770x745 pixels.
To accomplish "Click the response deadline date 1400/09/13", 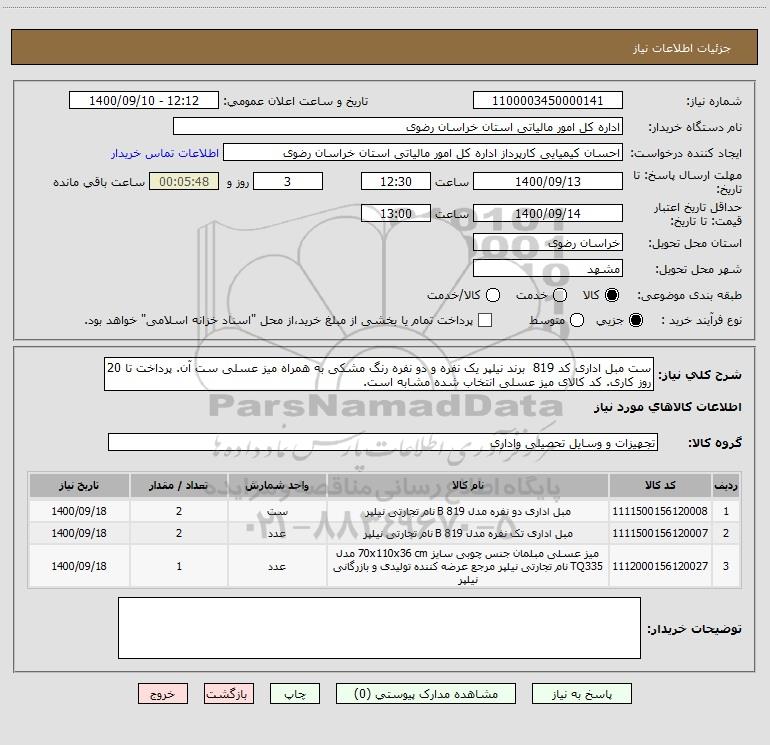I will tap(548, 181).
